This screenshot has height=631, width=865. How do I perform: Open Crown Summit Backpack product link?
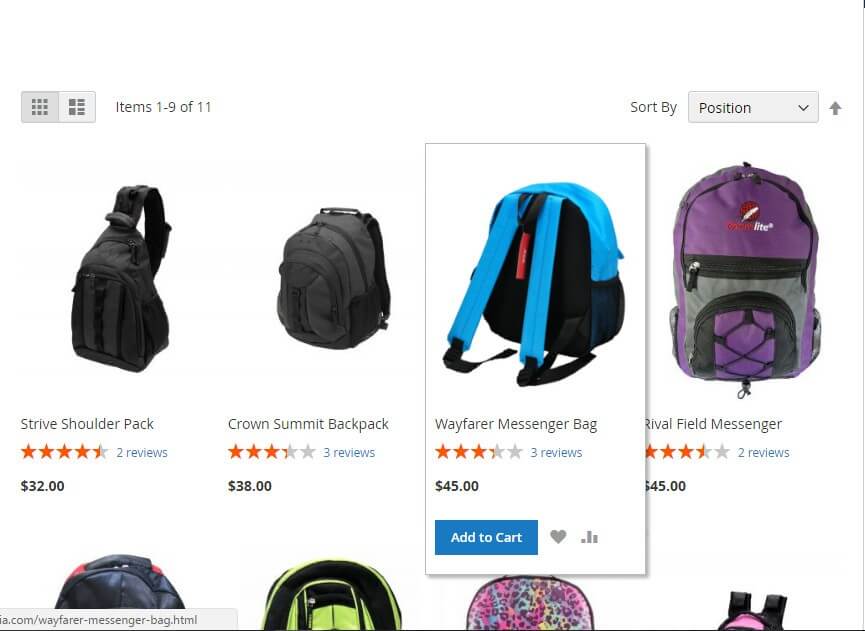pyautogui.click(x=308, y=424)
